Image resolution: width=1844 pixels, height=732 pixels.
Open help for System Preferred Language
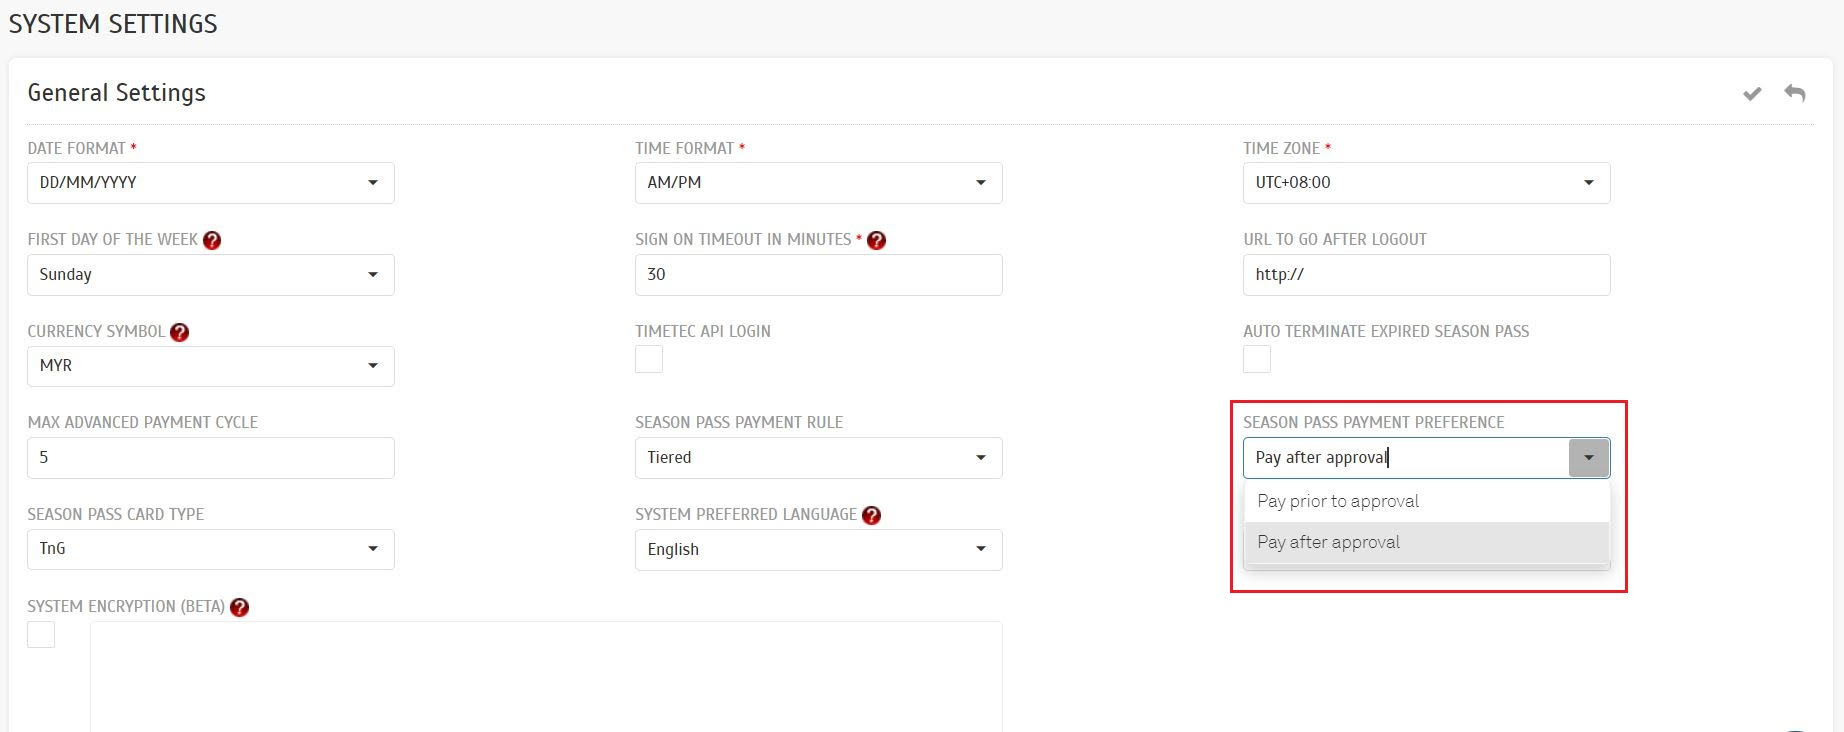pos(872,515)
